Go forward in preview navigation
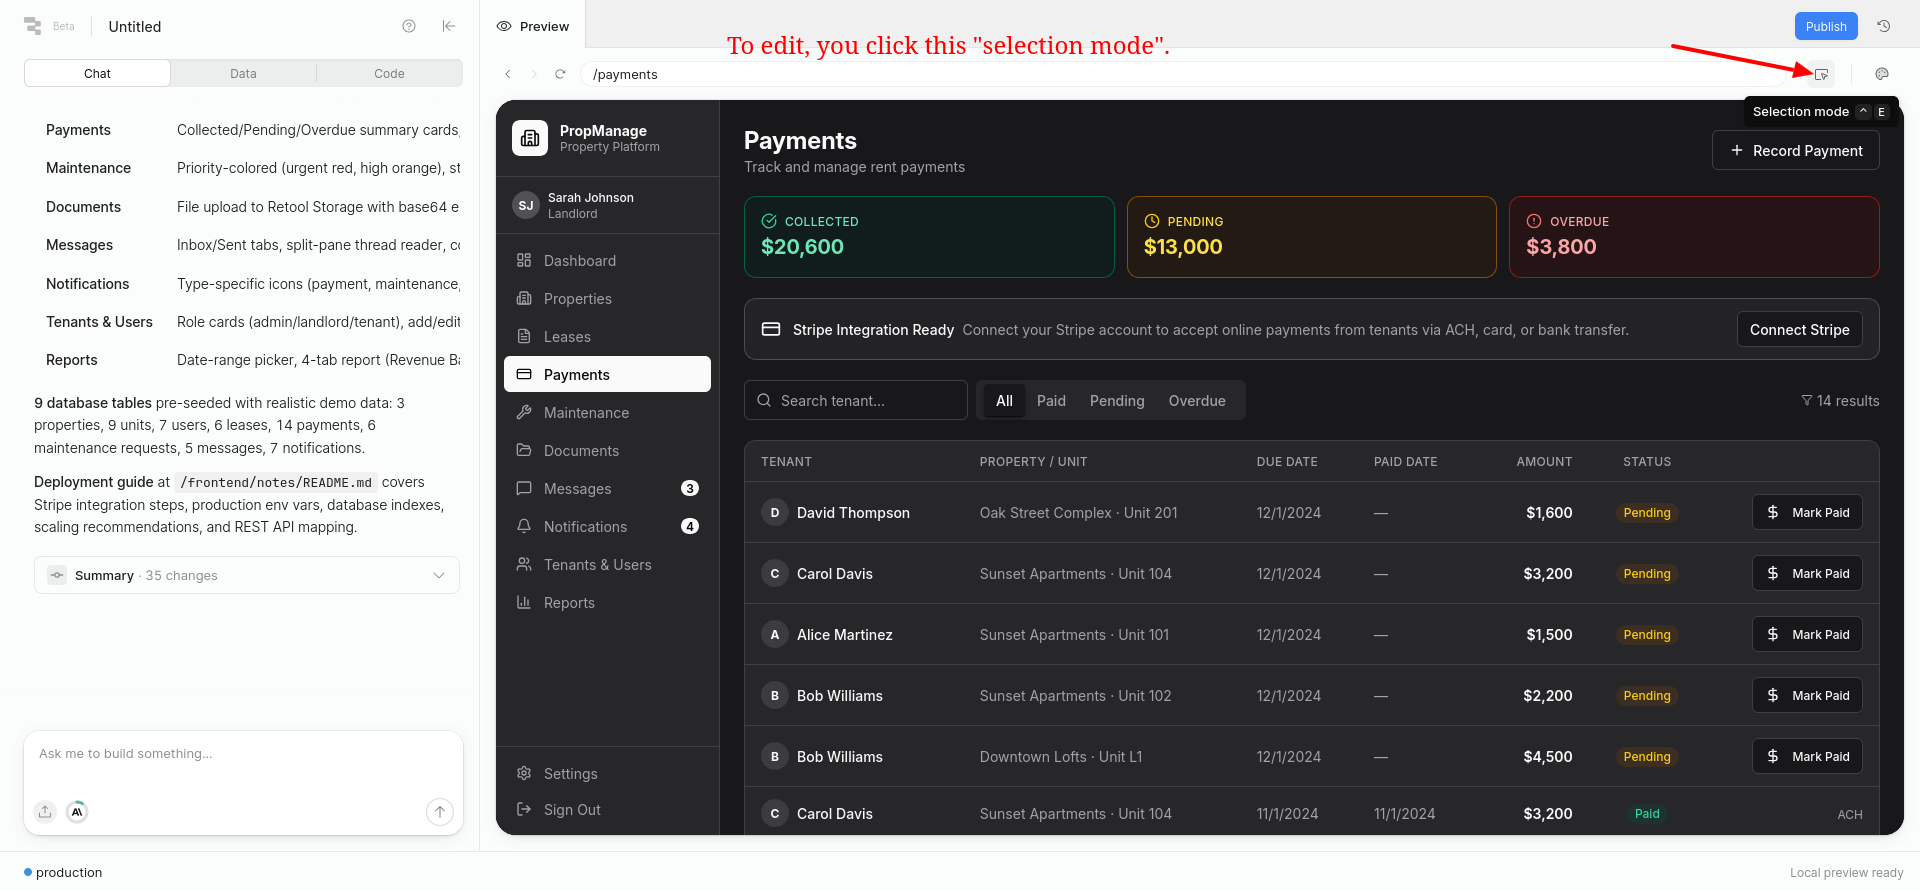Viewport: 1920px width, 891px height. click(x=534, y=74)
